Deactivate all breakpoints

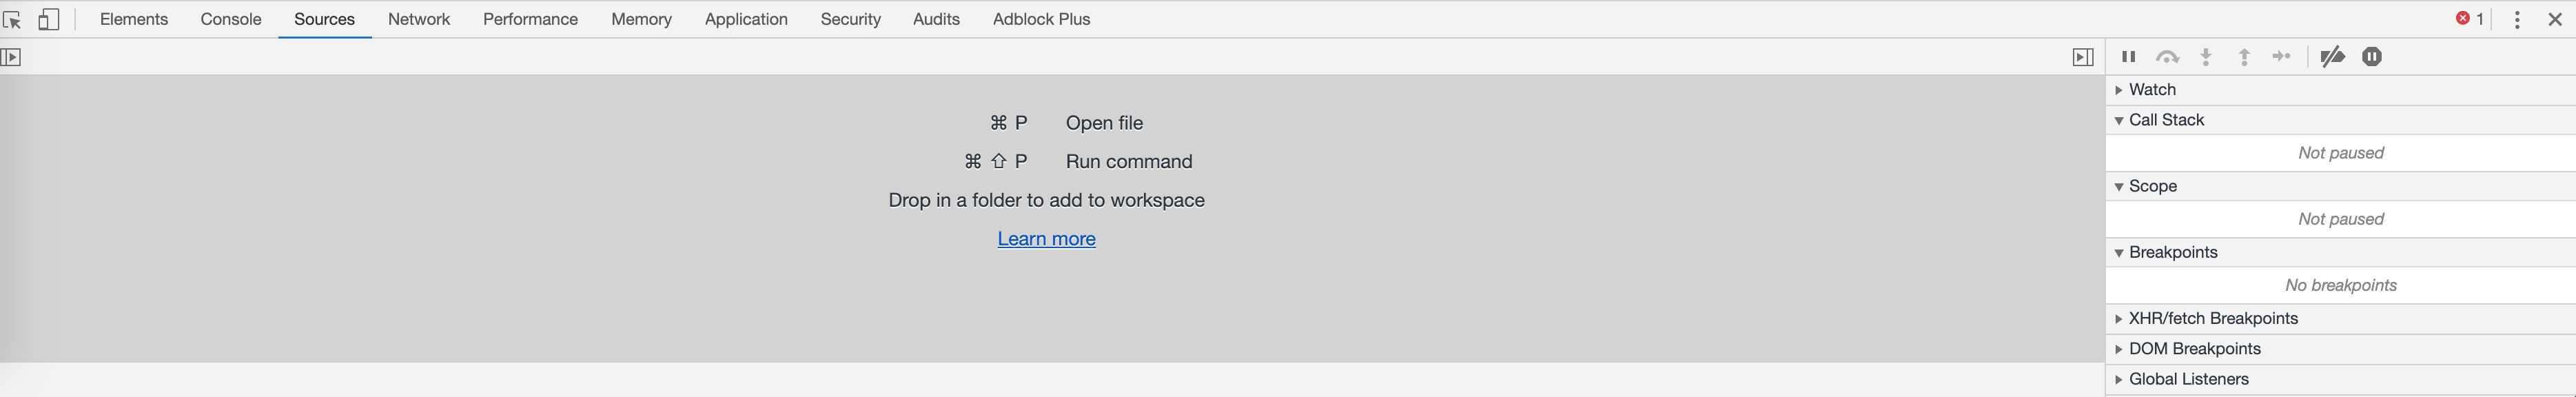[2332, 57]
